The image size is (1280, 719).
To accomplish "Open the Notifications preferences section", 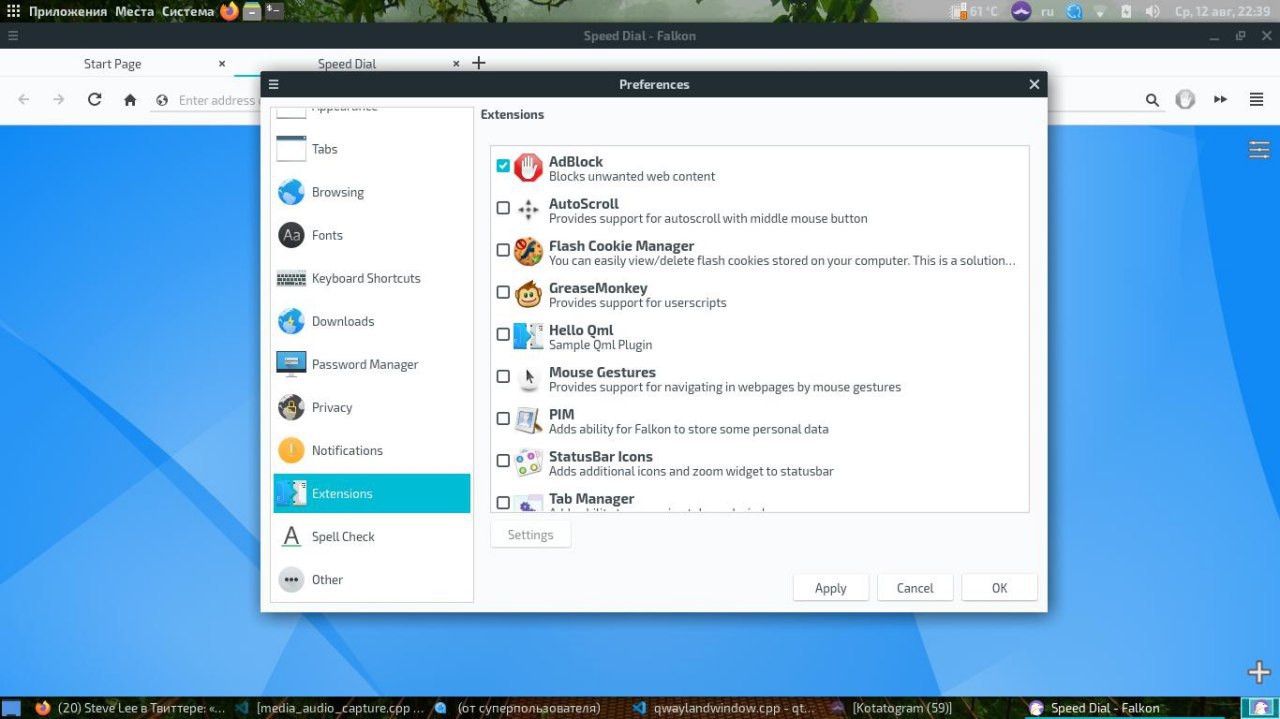I will 372,450.
